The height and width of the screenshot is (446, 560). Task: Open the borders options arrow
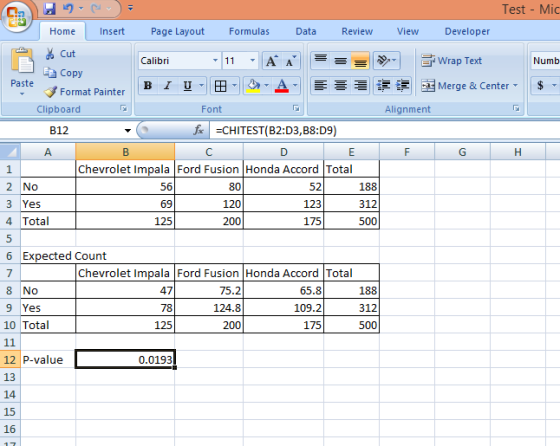click(x=234, y=86)
